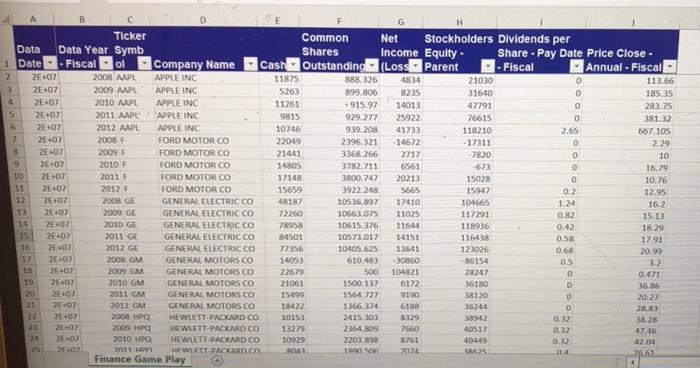
Task: Select price close value 47.46
Action: [646, 331]
